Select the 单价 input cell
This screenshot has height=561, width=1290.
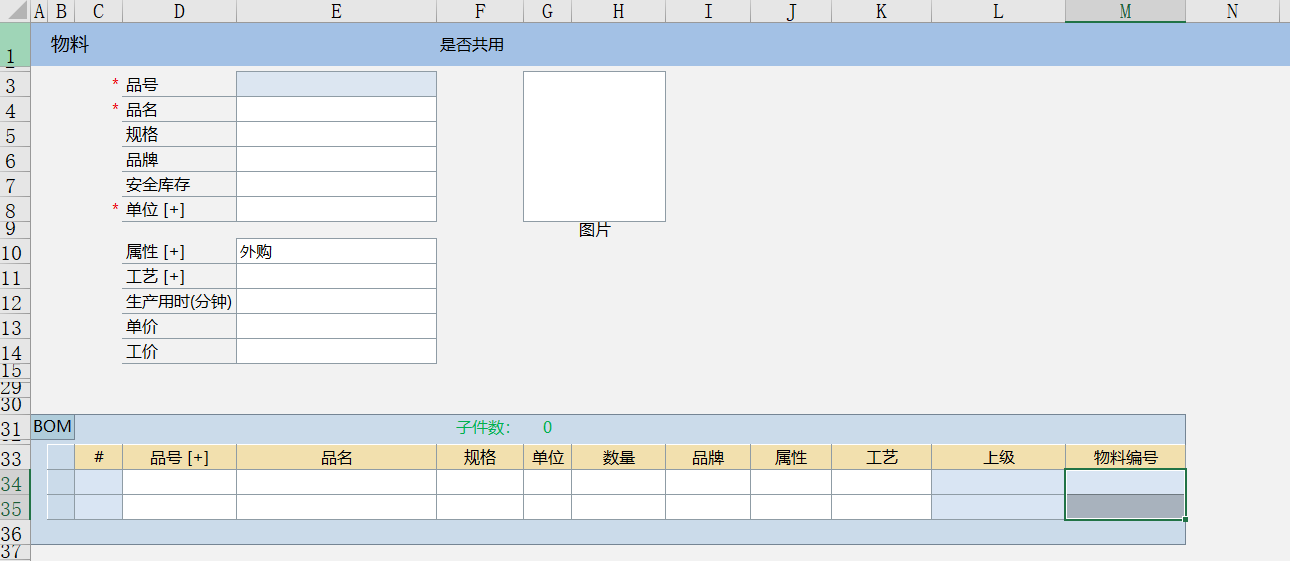coord(336,327)
